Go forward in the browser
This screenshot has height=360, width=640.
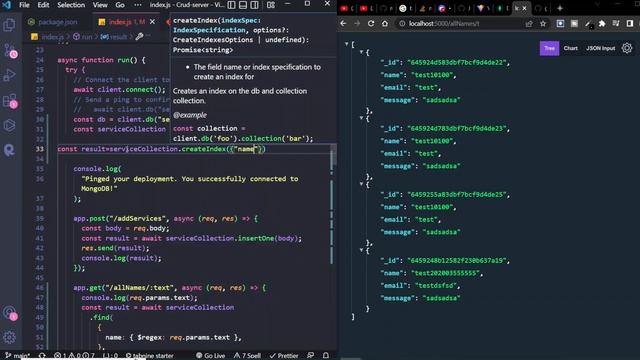pos(357,24)
